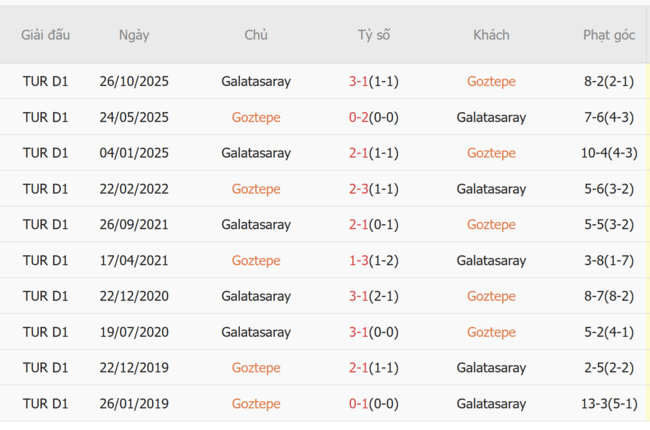Click Goztepe in the 22/12/2019 match
Image resolution: width=650 pixels, height=430 pixels.
[256, 368]
